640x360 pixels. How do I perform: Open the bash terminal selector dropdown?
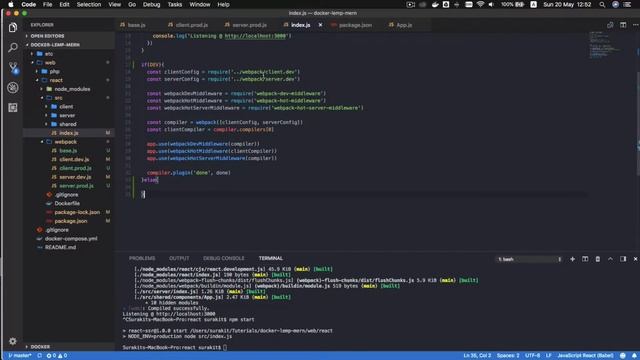point(529,259)
